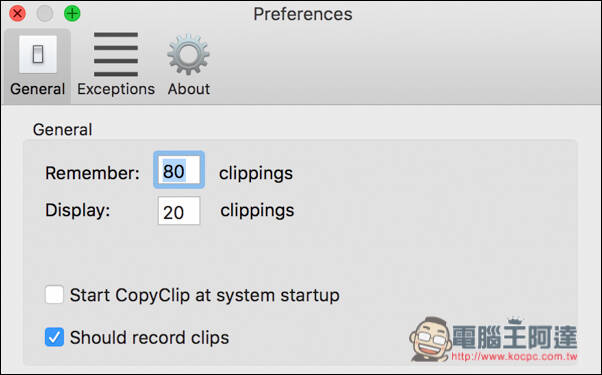Enable Start CopyClip at system startup checkbox
Image resolution: width=602 pixels, height=375 pixels.
54,295
